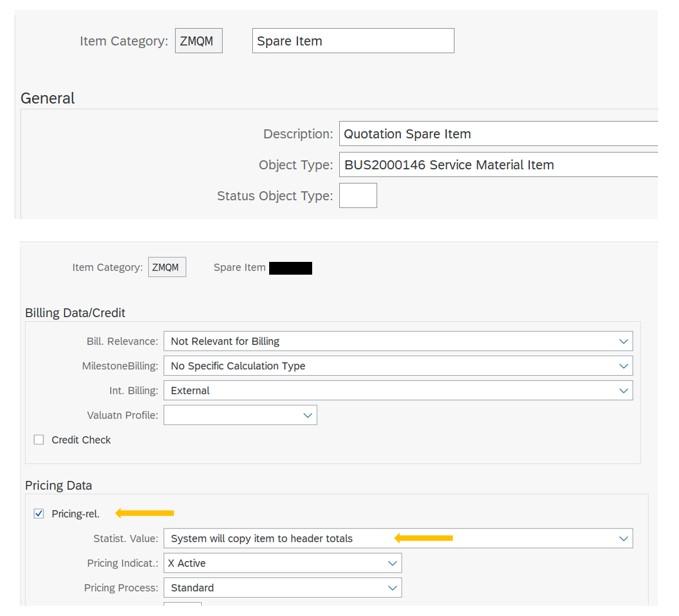Open the Bill. Relevance dropdown arrow
This screenshot has height=616, width=679.
pos(623,341)
